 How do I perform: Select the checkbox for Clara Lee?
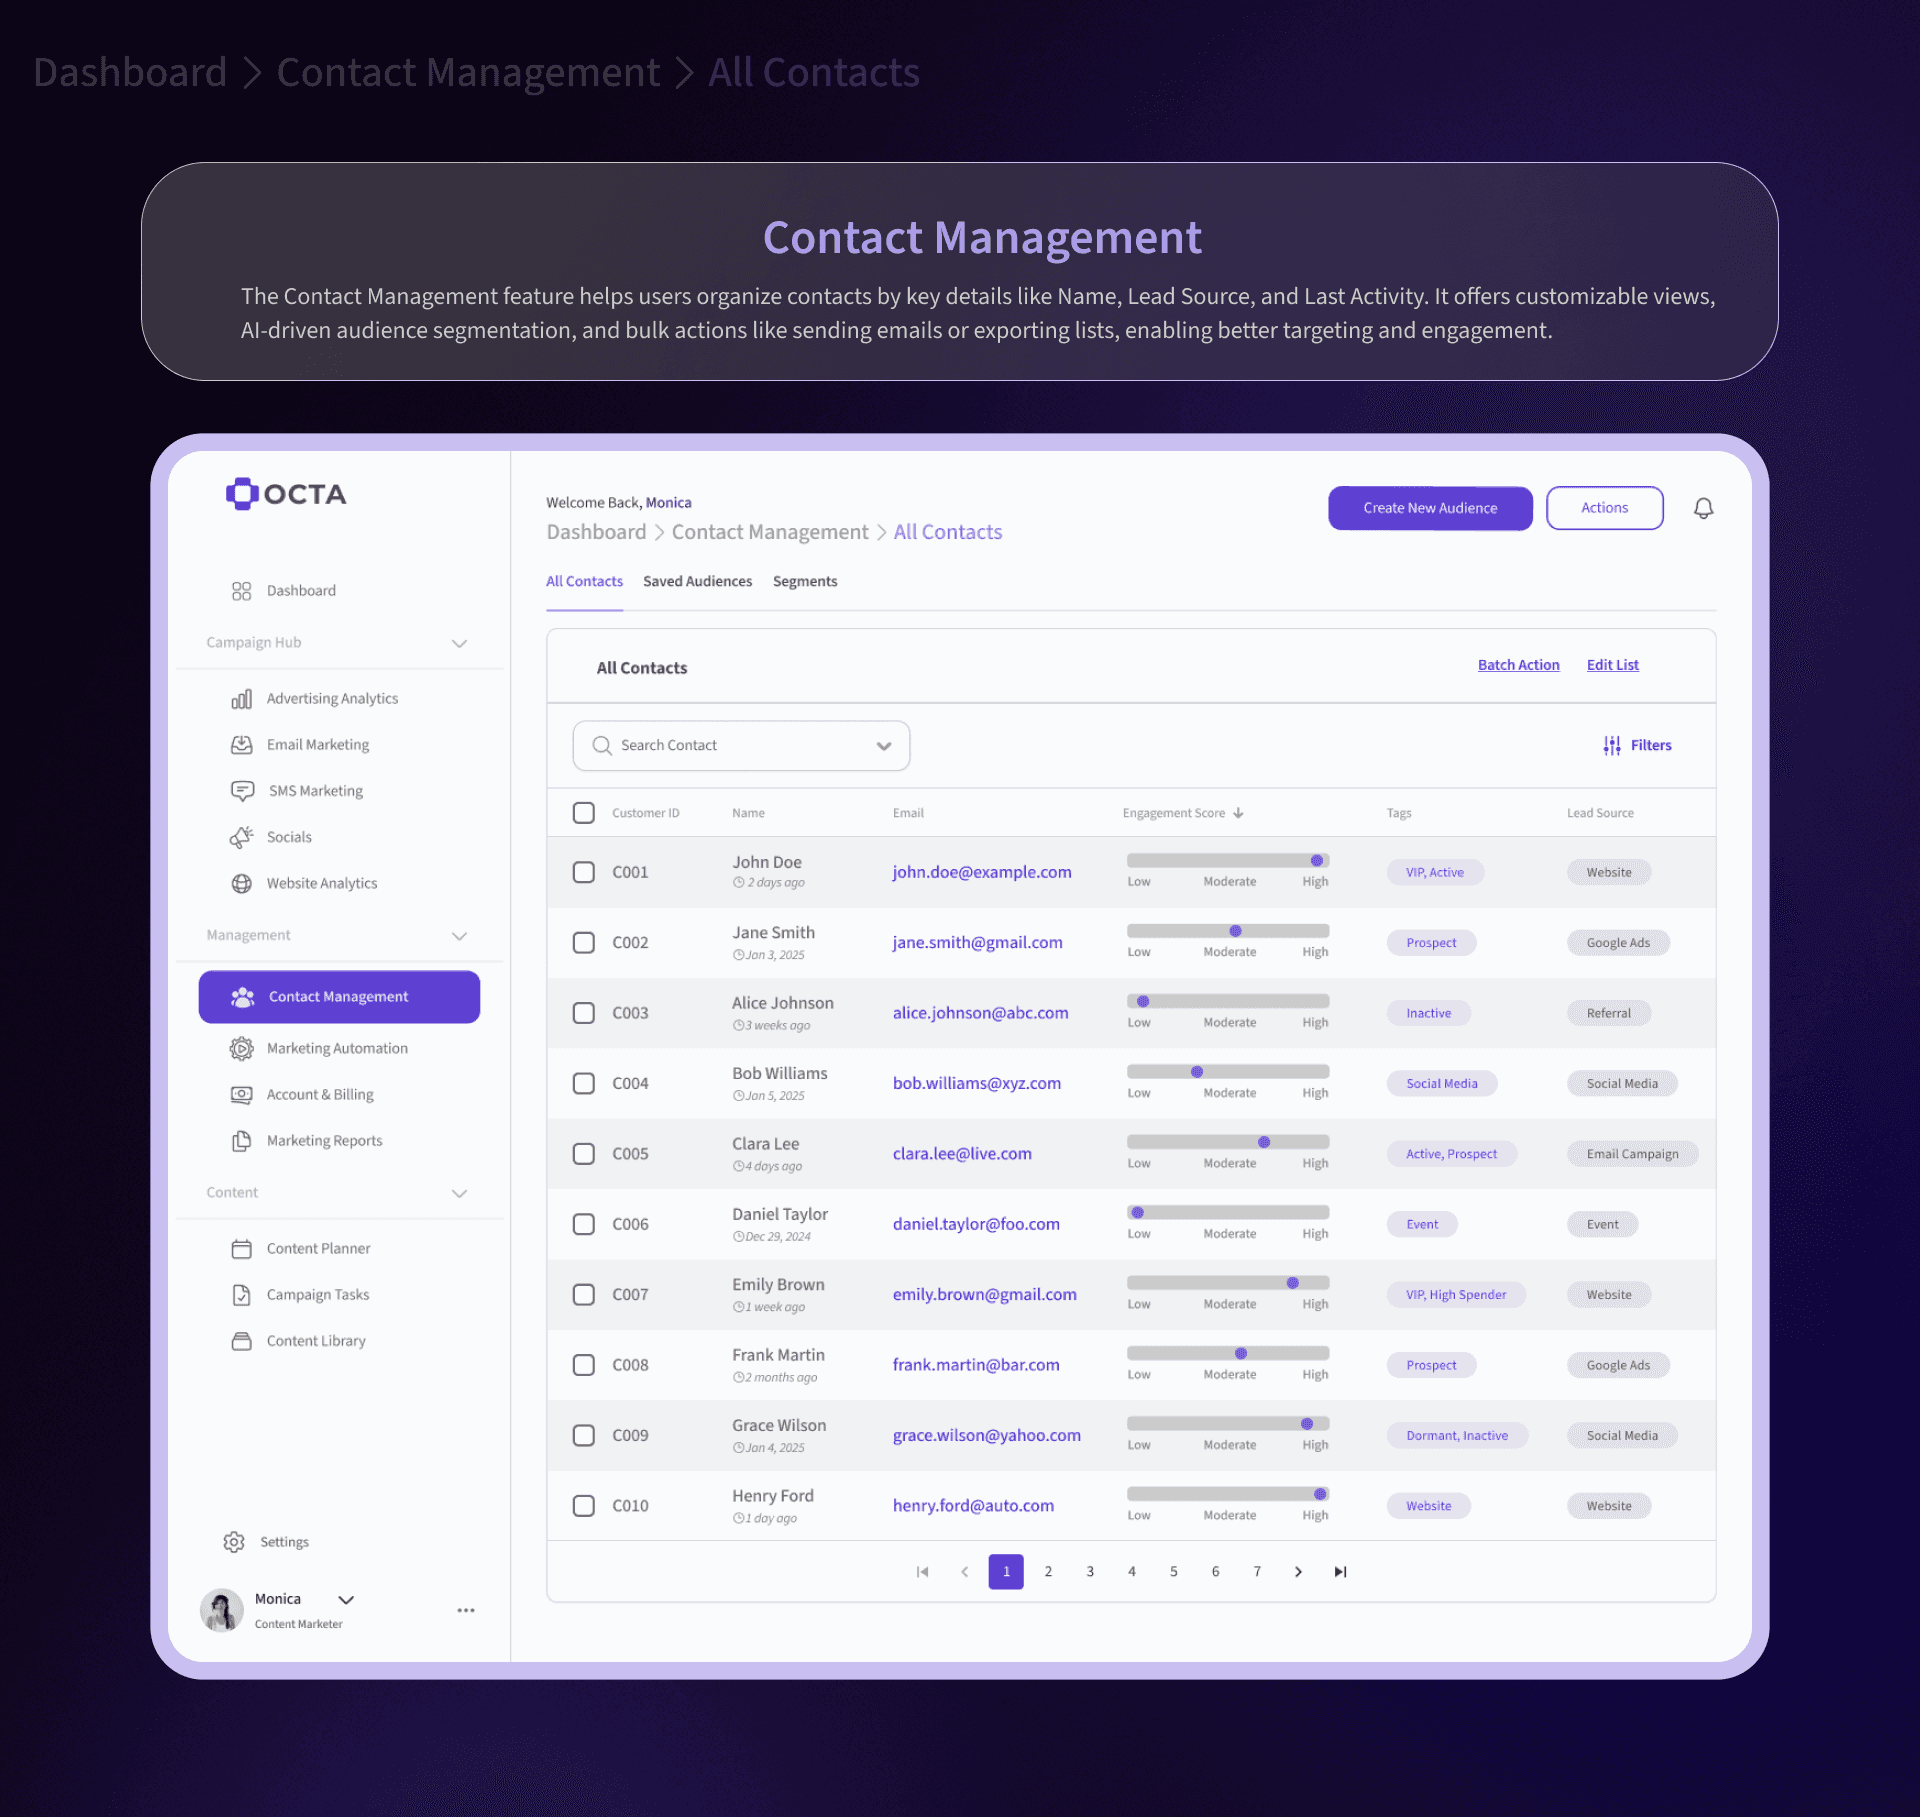click(x=584, y=1154)
